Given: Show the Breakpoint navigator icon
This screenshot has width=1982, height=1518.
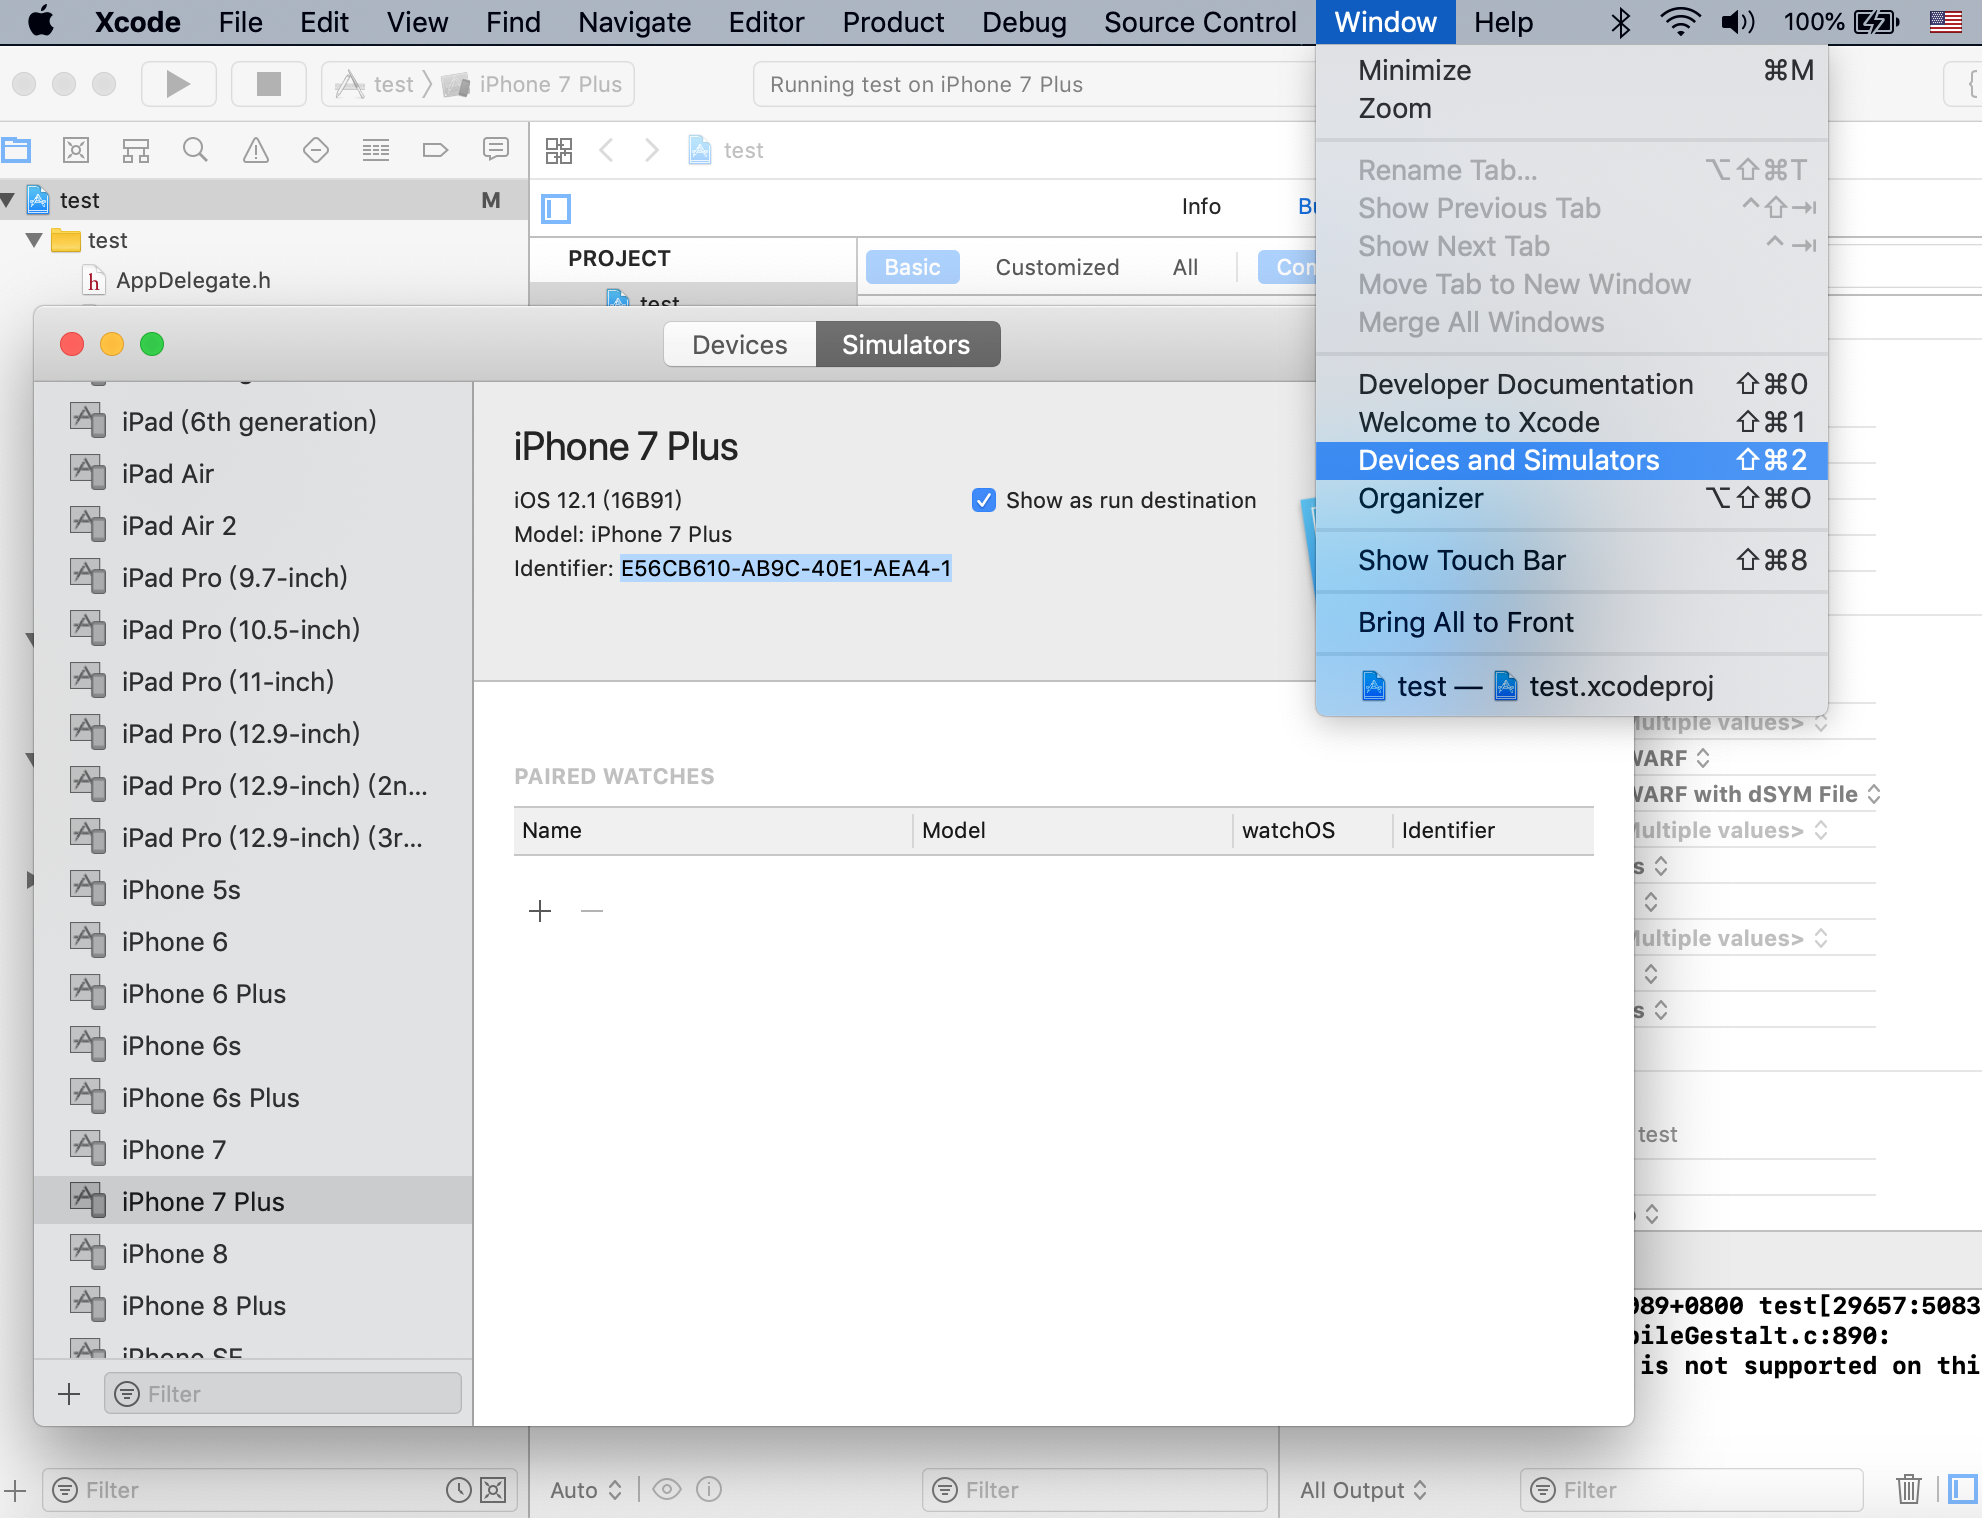Looking at the screenshot, I should click(435, 150).
